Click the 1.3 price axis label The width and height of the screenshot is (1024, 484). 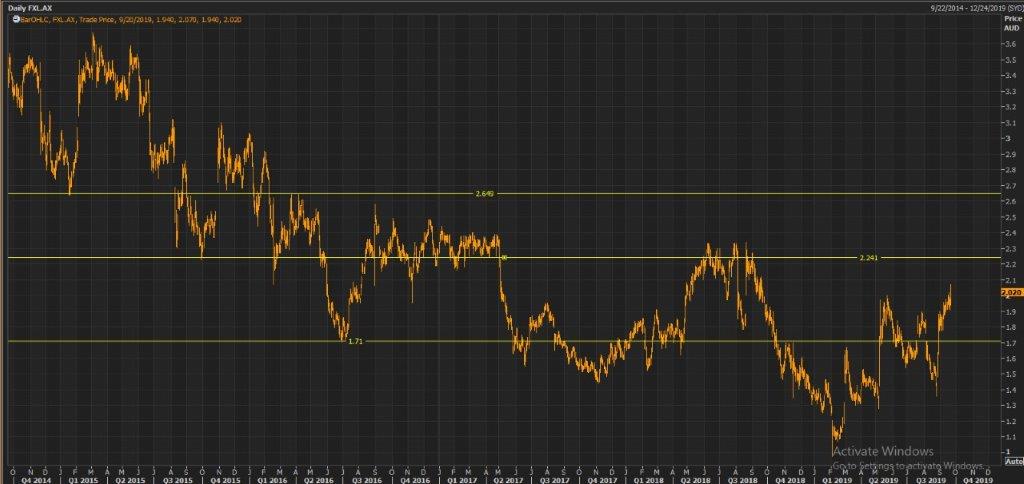point(1009,406)
